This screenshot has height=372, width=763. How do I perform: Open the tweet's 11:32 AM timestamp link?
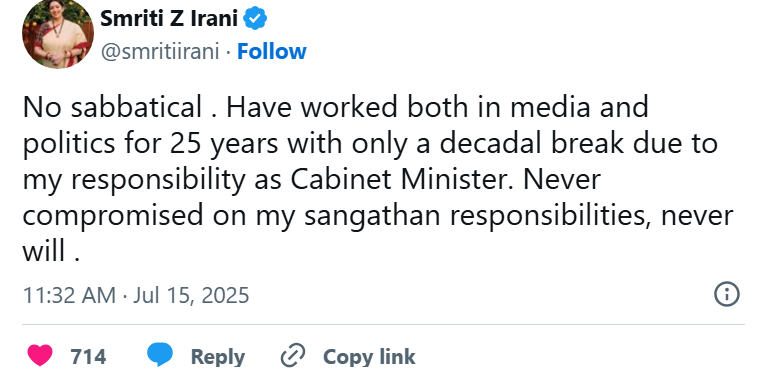(x=70, y=295)
